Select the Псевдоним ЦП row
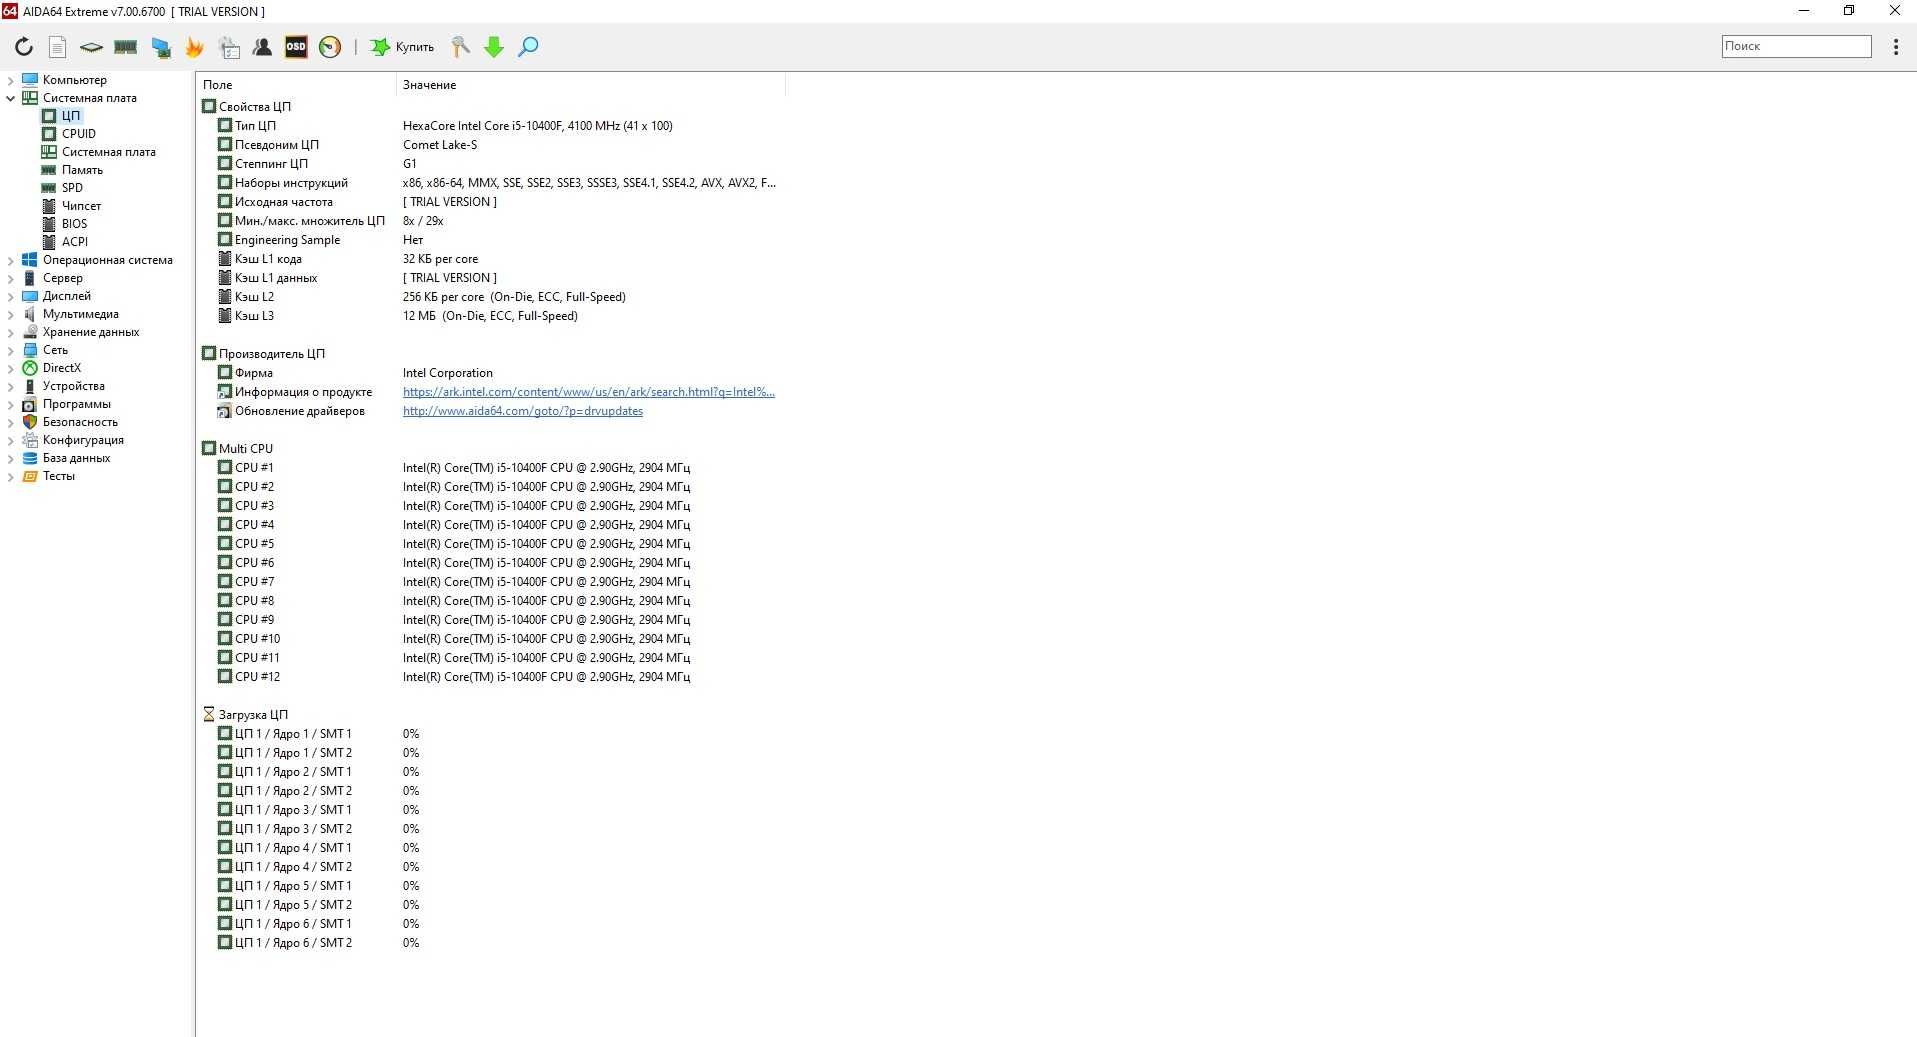The width and height of the screenshot is (1917, 1037). (490, 145)
